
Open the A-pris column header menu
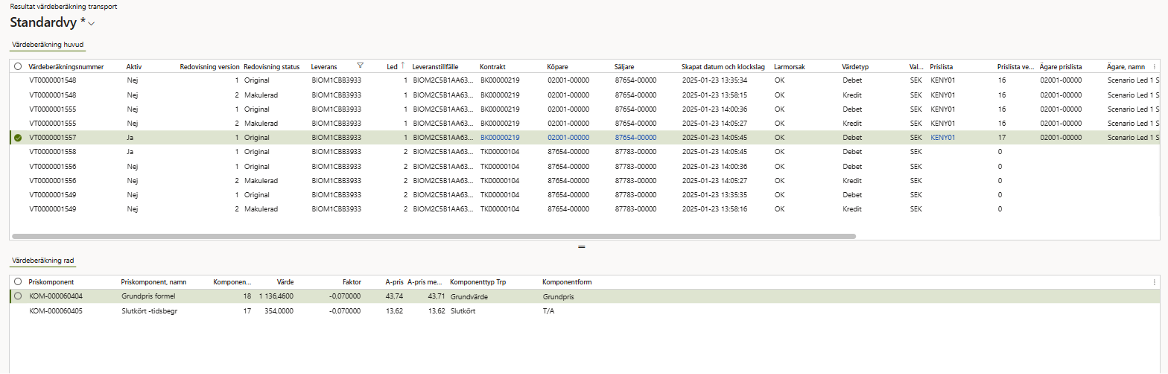tap(394, 282)
